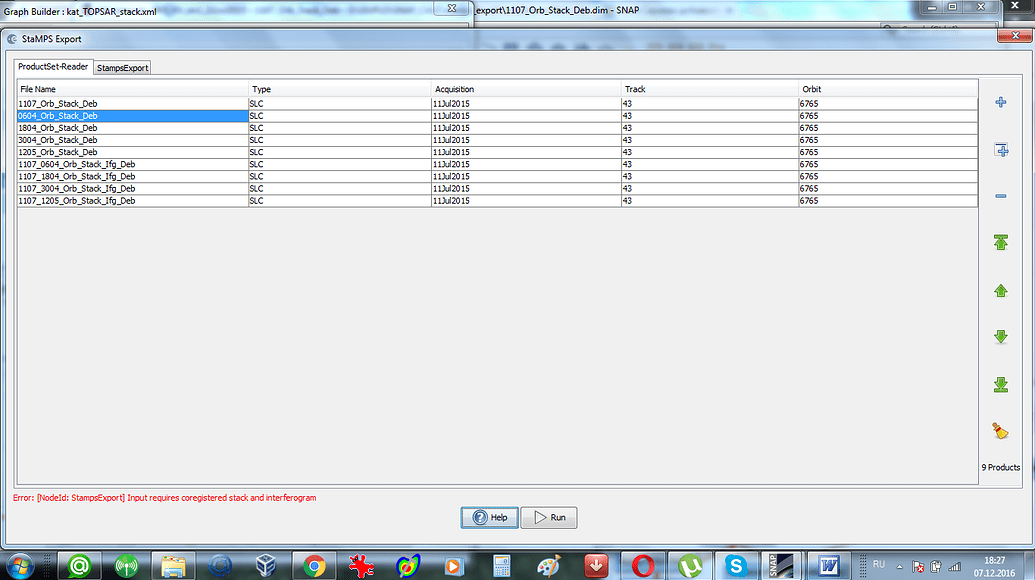Image resolution: width=1035 pixels, height=580 pixels.
Task: Click the red StampsExport error message
Action: tap(164, 498)
